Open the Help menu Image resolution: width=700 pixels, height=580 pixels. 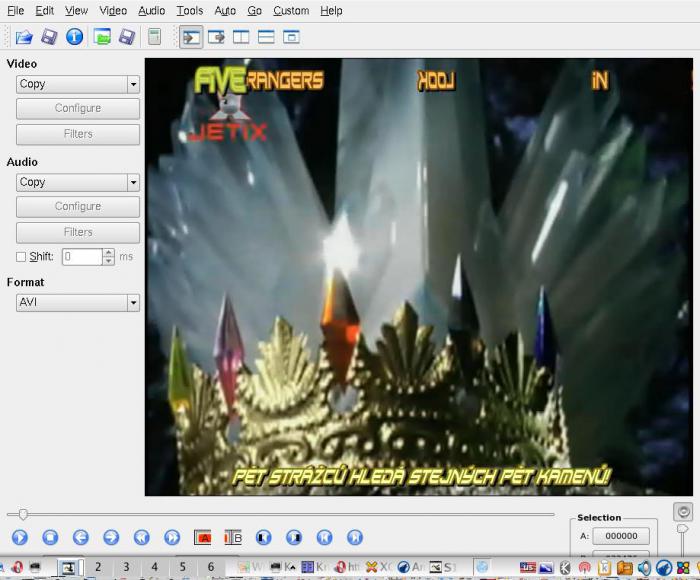tap(331, 10)
